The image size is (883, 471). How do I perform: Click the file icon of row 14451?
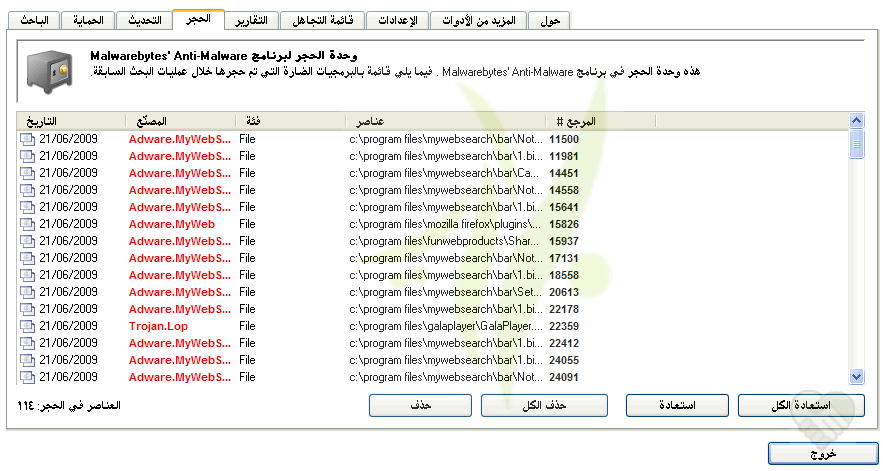(x=27, y=173)
